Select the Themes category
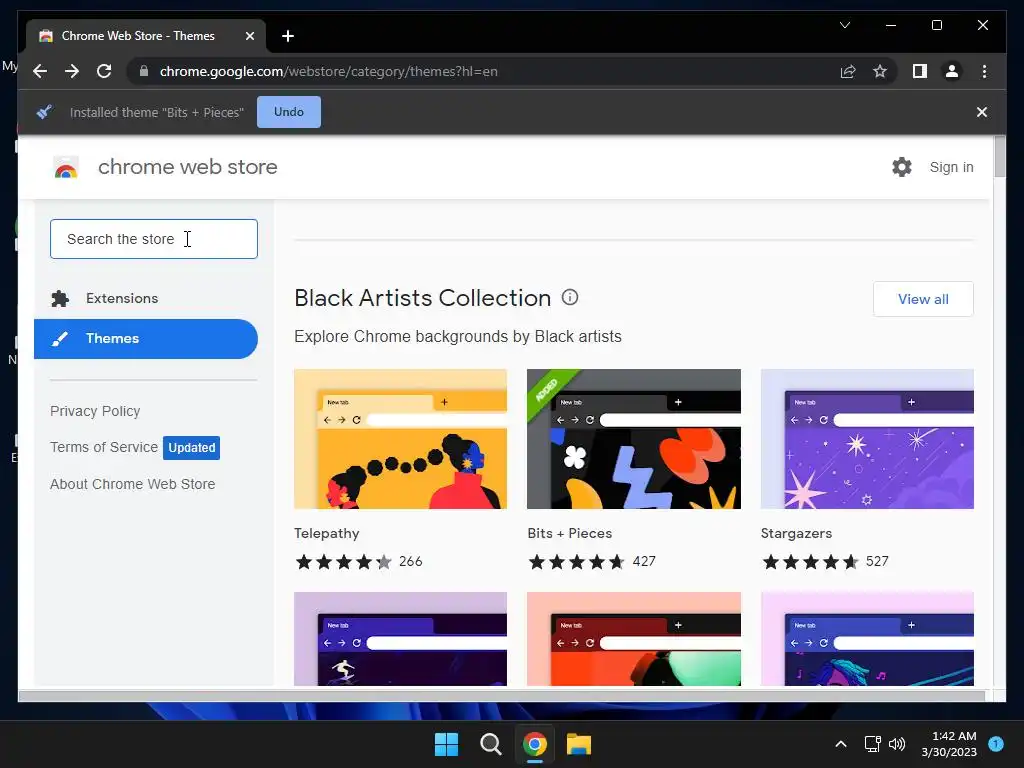Image resolution: width=1024 pixels, height=768 pixels. [x=146, y=338]
